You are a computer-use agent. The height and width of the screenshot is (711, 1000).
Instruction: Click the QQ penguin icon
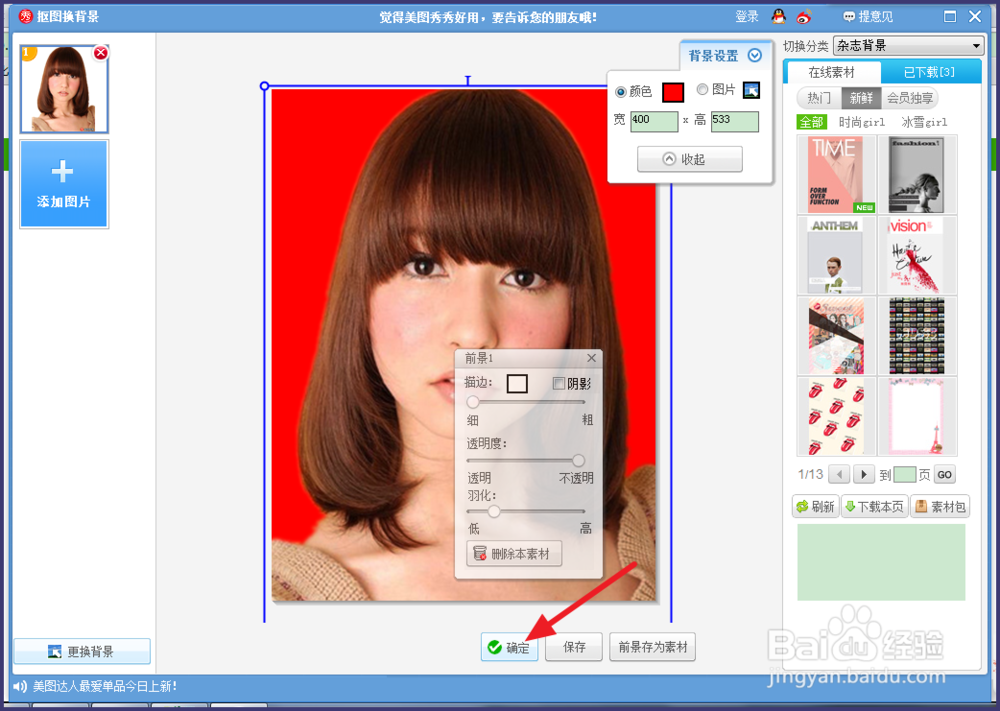pyautogui.click(x=779, y=17)
